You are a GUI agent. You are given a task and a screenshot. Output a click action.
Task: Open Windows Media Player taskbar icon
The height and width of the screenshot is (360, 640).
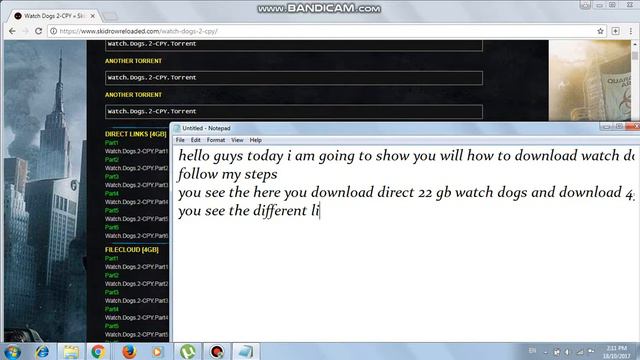(x=157, y=351)
